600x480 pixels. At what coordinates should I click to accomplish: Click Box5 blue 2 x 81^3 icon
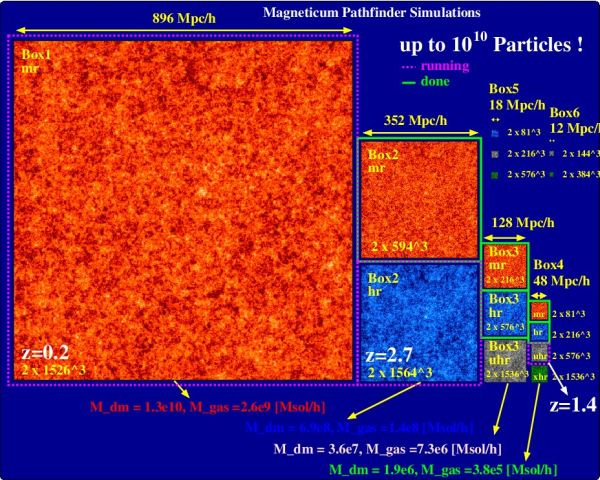(x=495, y=133)
